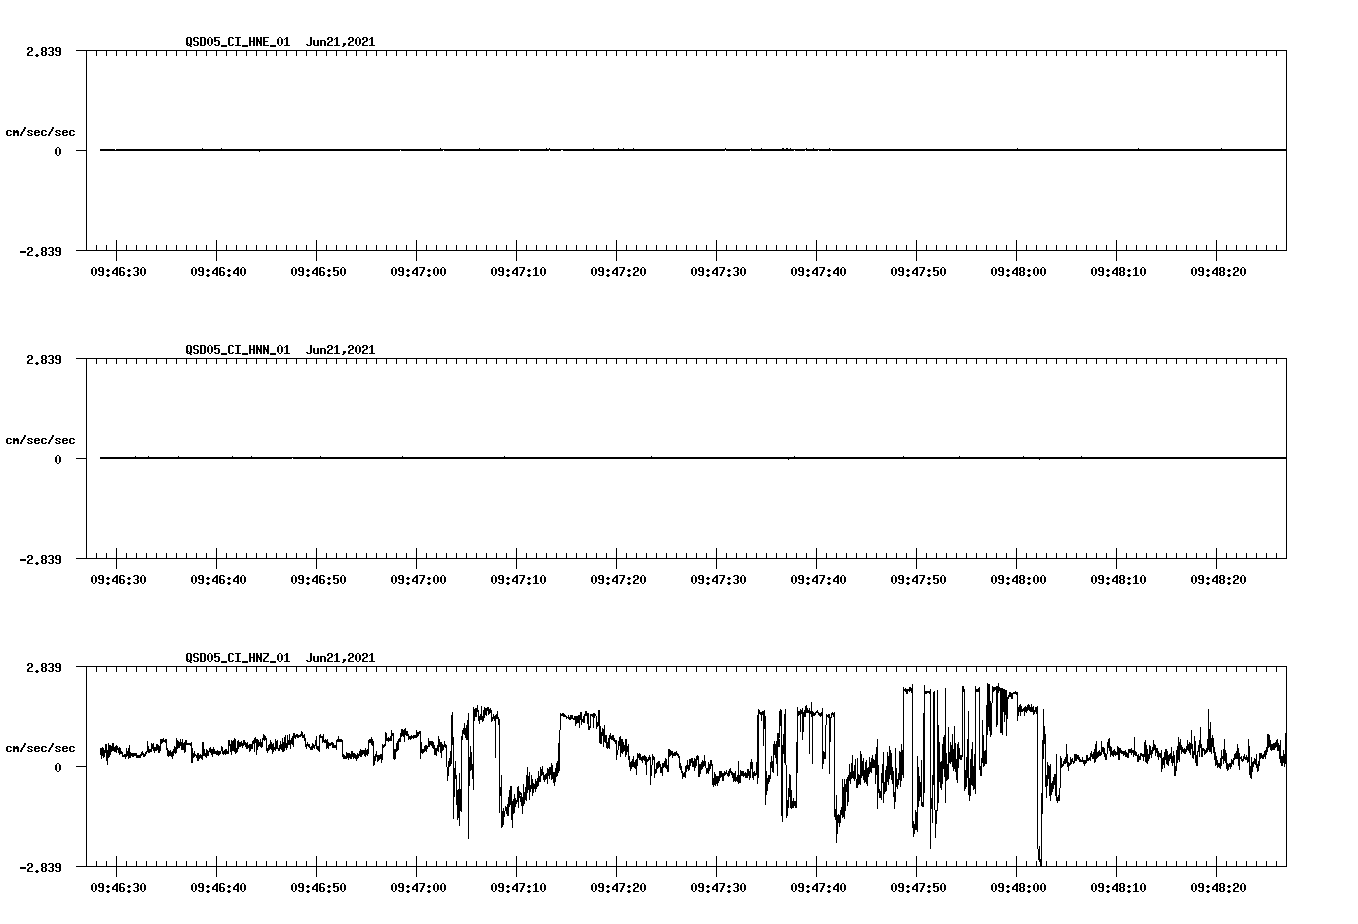Click 09:48:00 label under the HNZ plot

click(1018, 888)
